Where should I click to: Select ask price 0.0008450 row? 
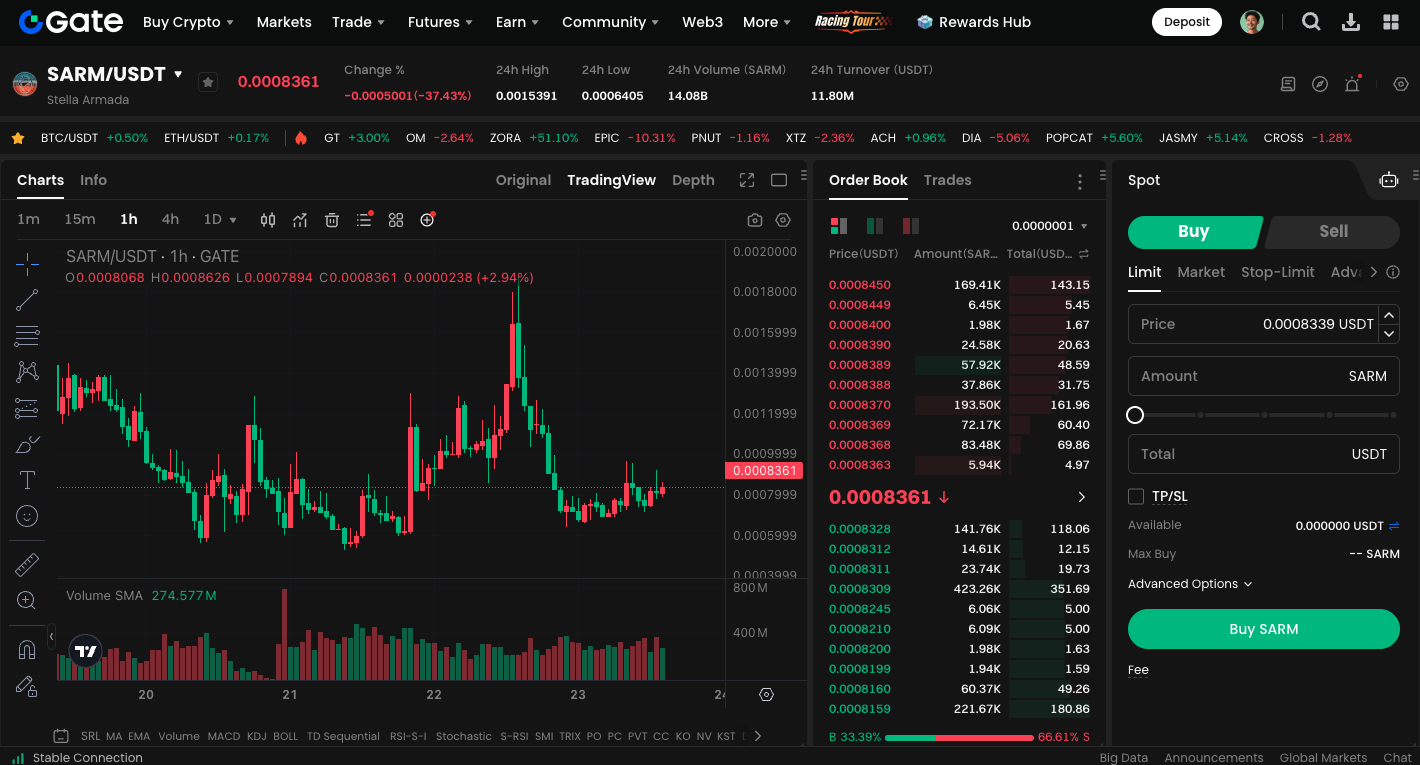[x=959, y=285]
